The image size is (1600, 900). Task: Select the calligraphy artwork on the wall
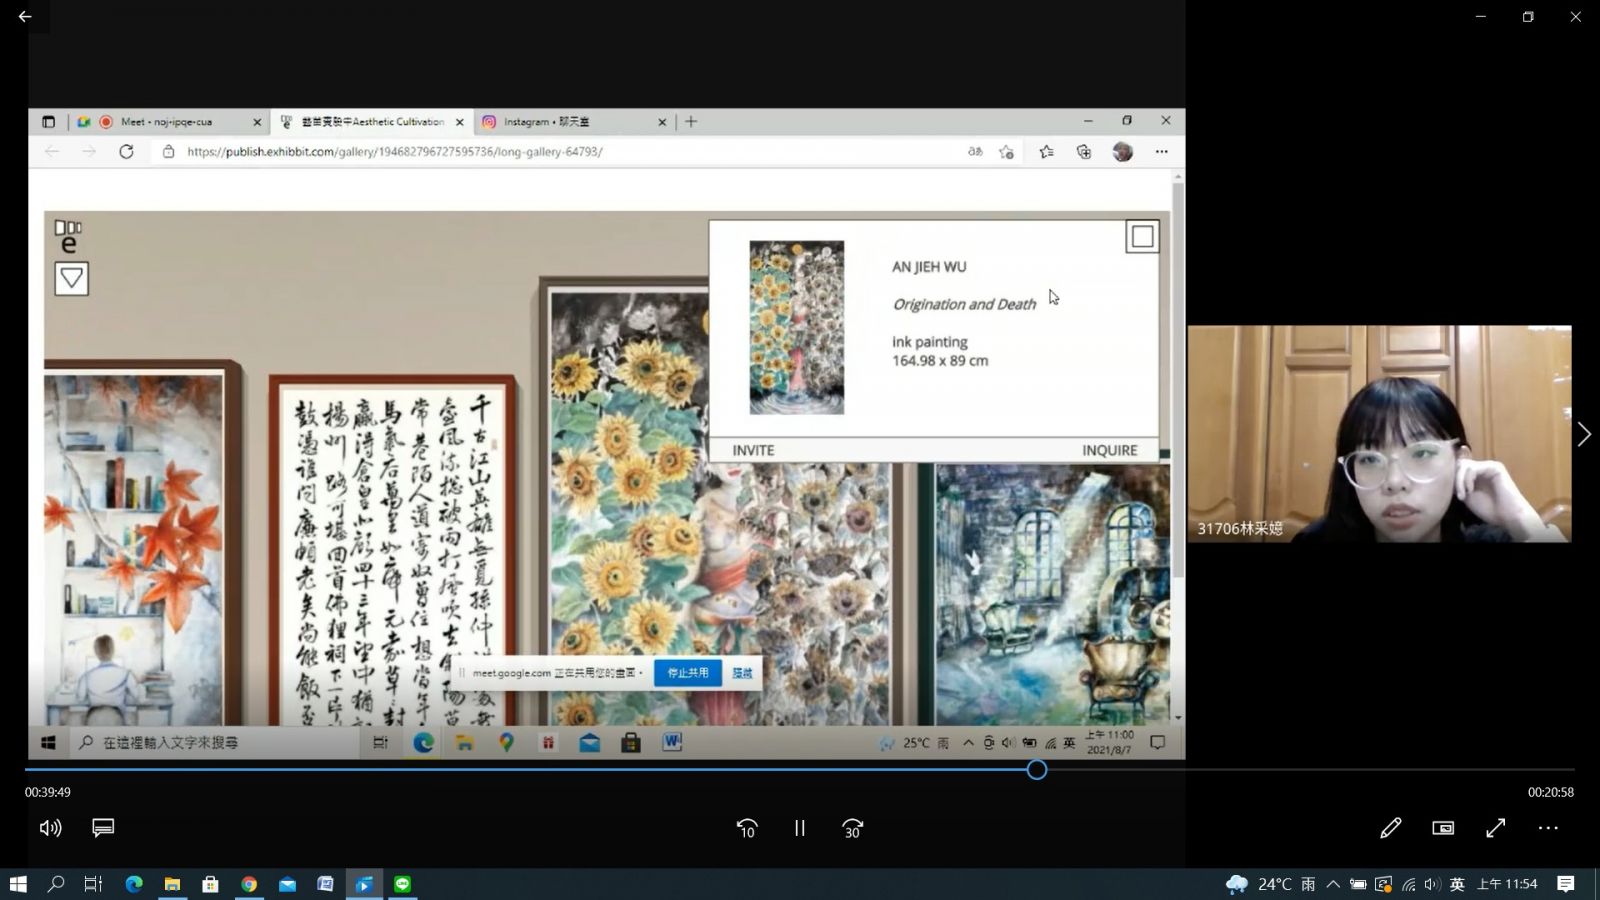pyautogui.click(x=393, y=550)
